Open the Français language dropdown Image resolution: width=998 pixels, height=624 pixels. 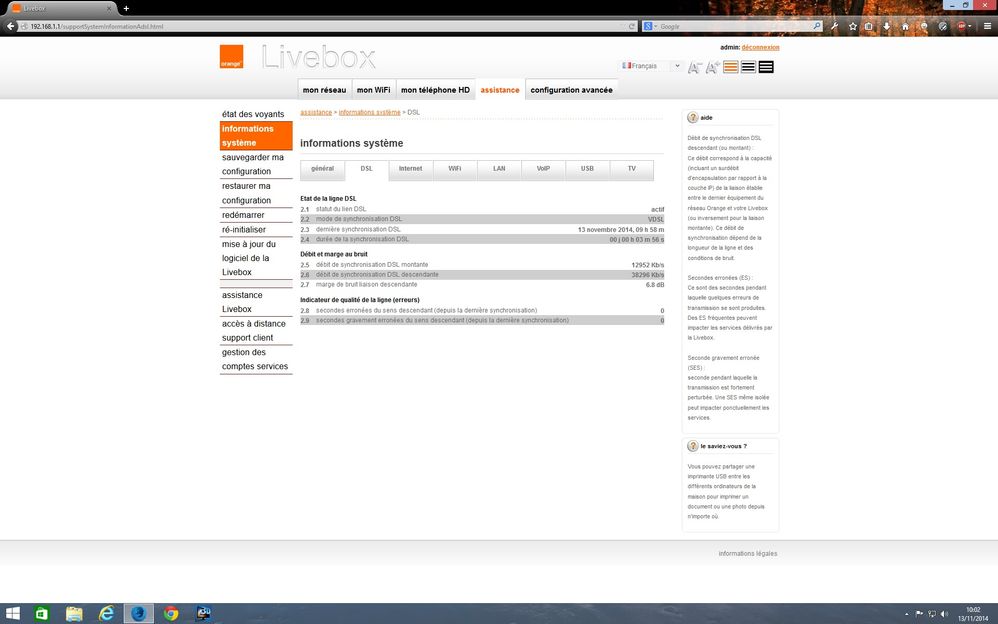[652, 66]
